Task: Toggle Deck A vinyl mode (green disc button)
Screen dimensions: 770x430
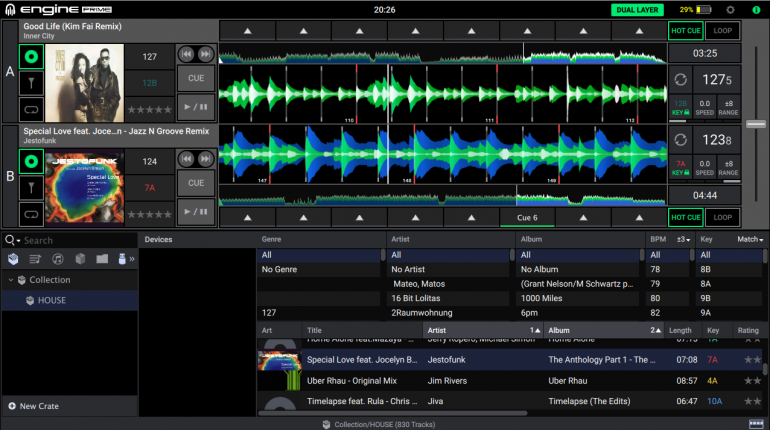Action: click(31, 56)
